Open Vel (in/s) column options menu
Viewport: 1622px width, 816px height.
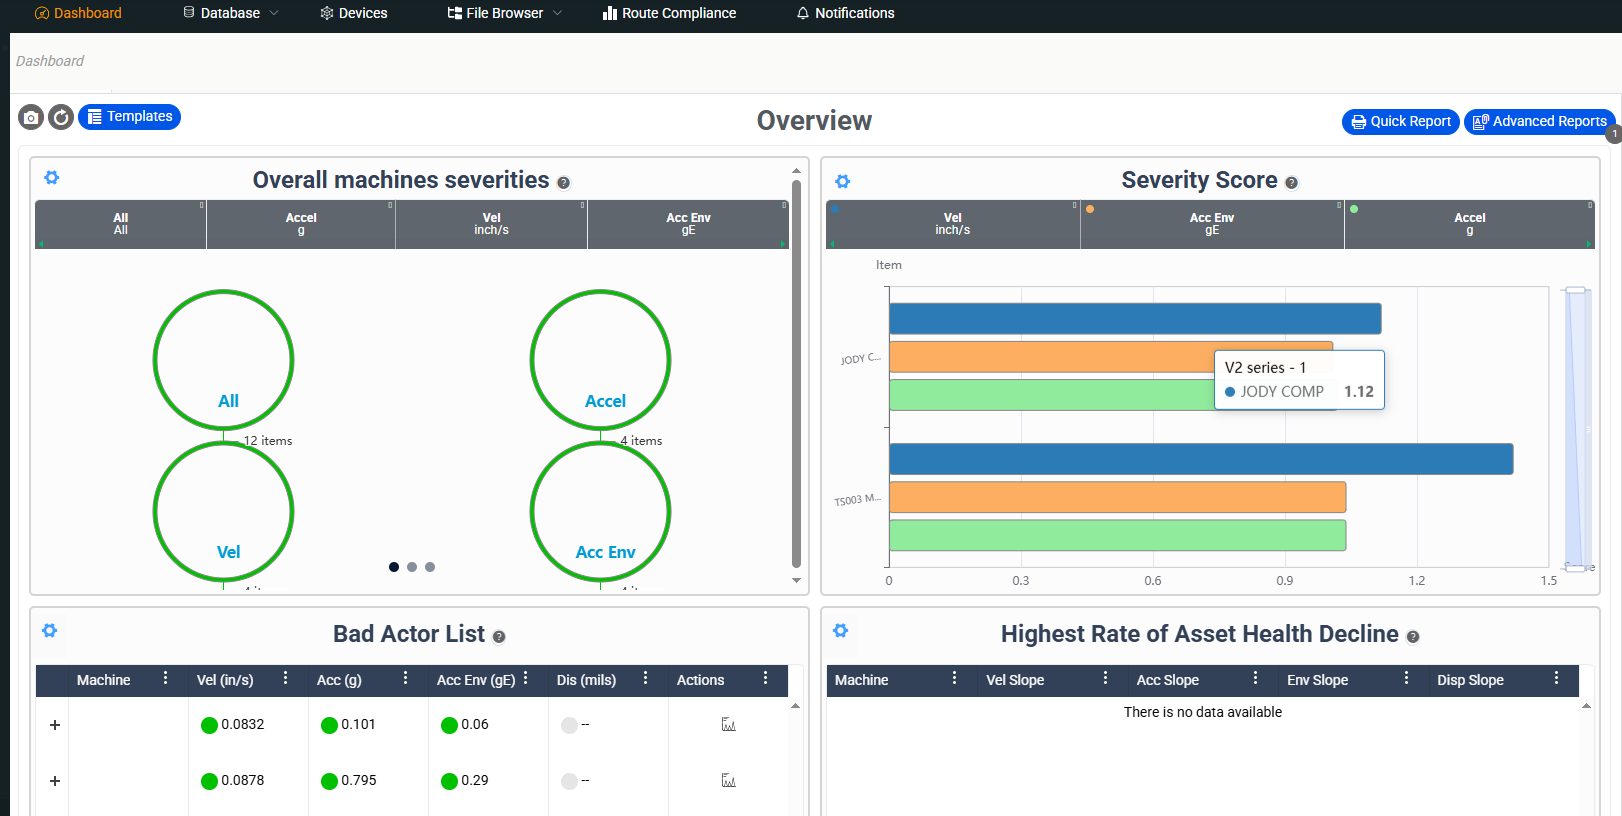pos(285,678)
